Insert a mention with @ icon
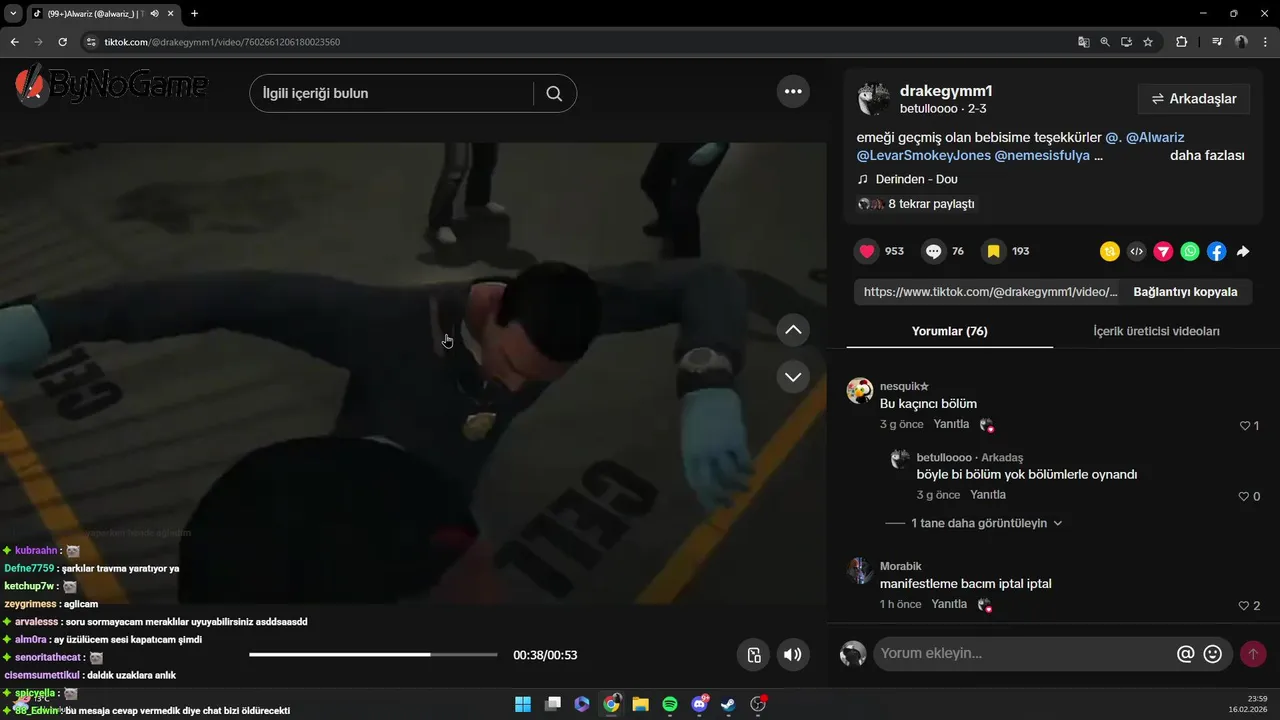1280x720 pixels. click(x=1186, y=654)
